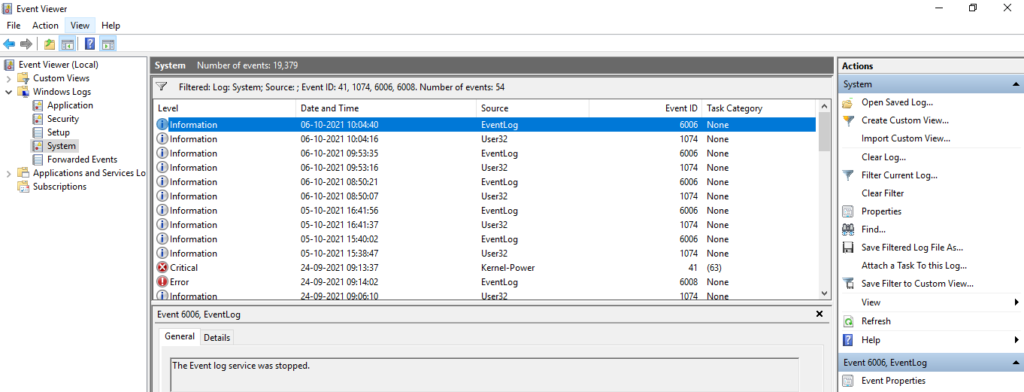1024x392 pixels.
Task: Click the Back arrow toolbar icon
Action: point(9,44)
